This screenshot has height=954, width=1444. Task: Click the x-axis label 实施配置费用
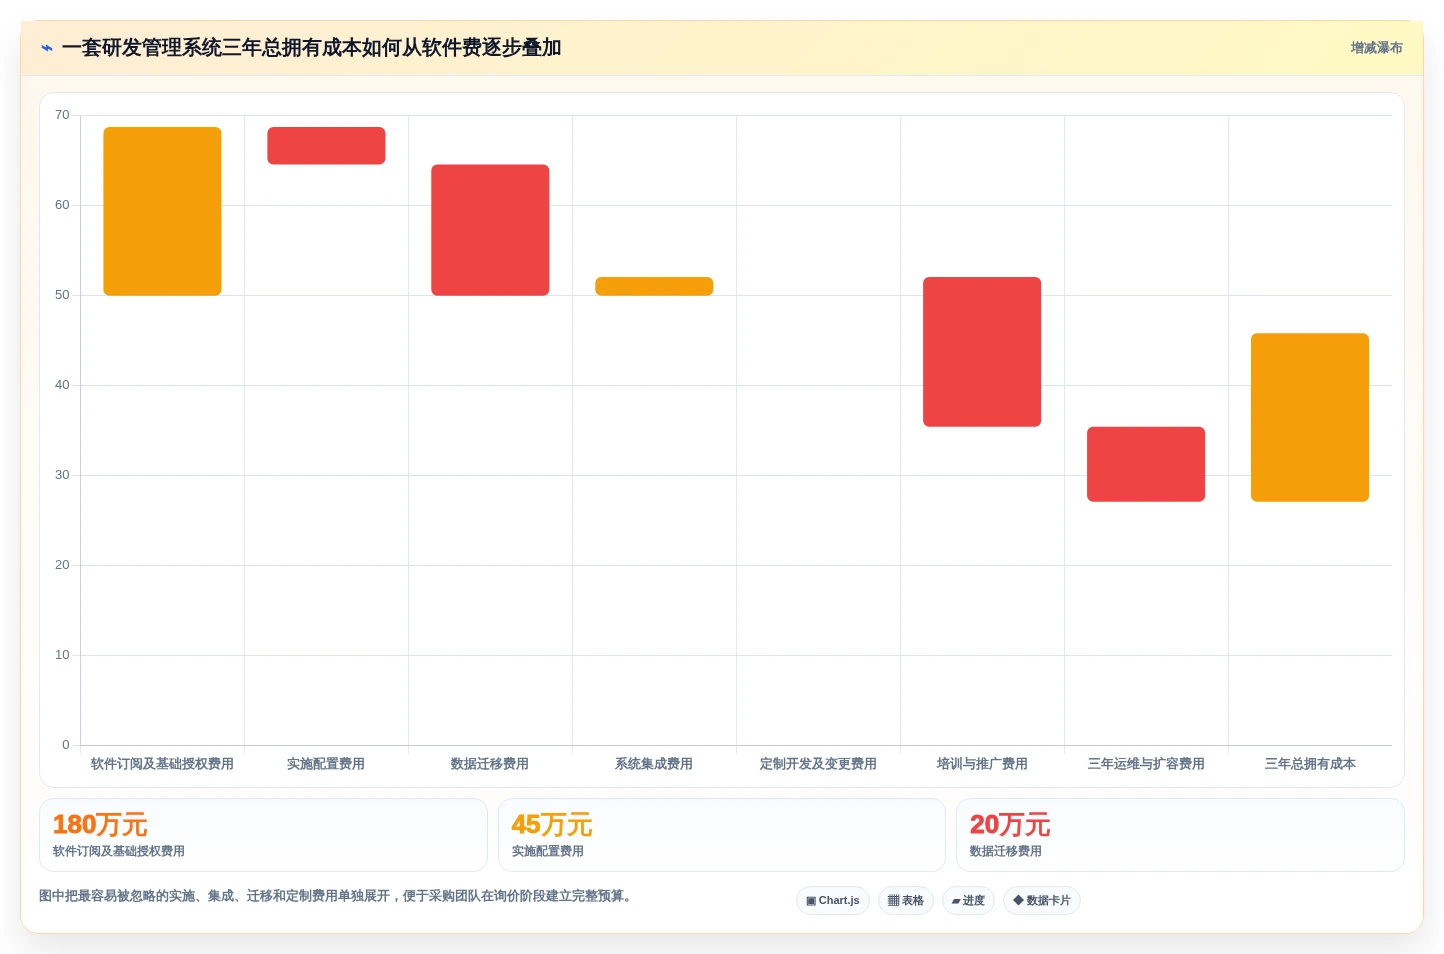pos(326,764)
